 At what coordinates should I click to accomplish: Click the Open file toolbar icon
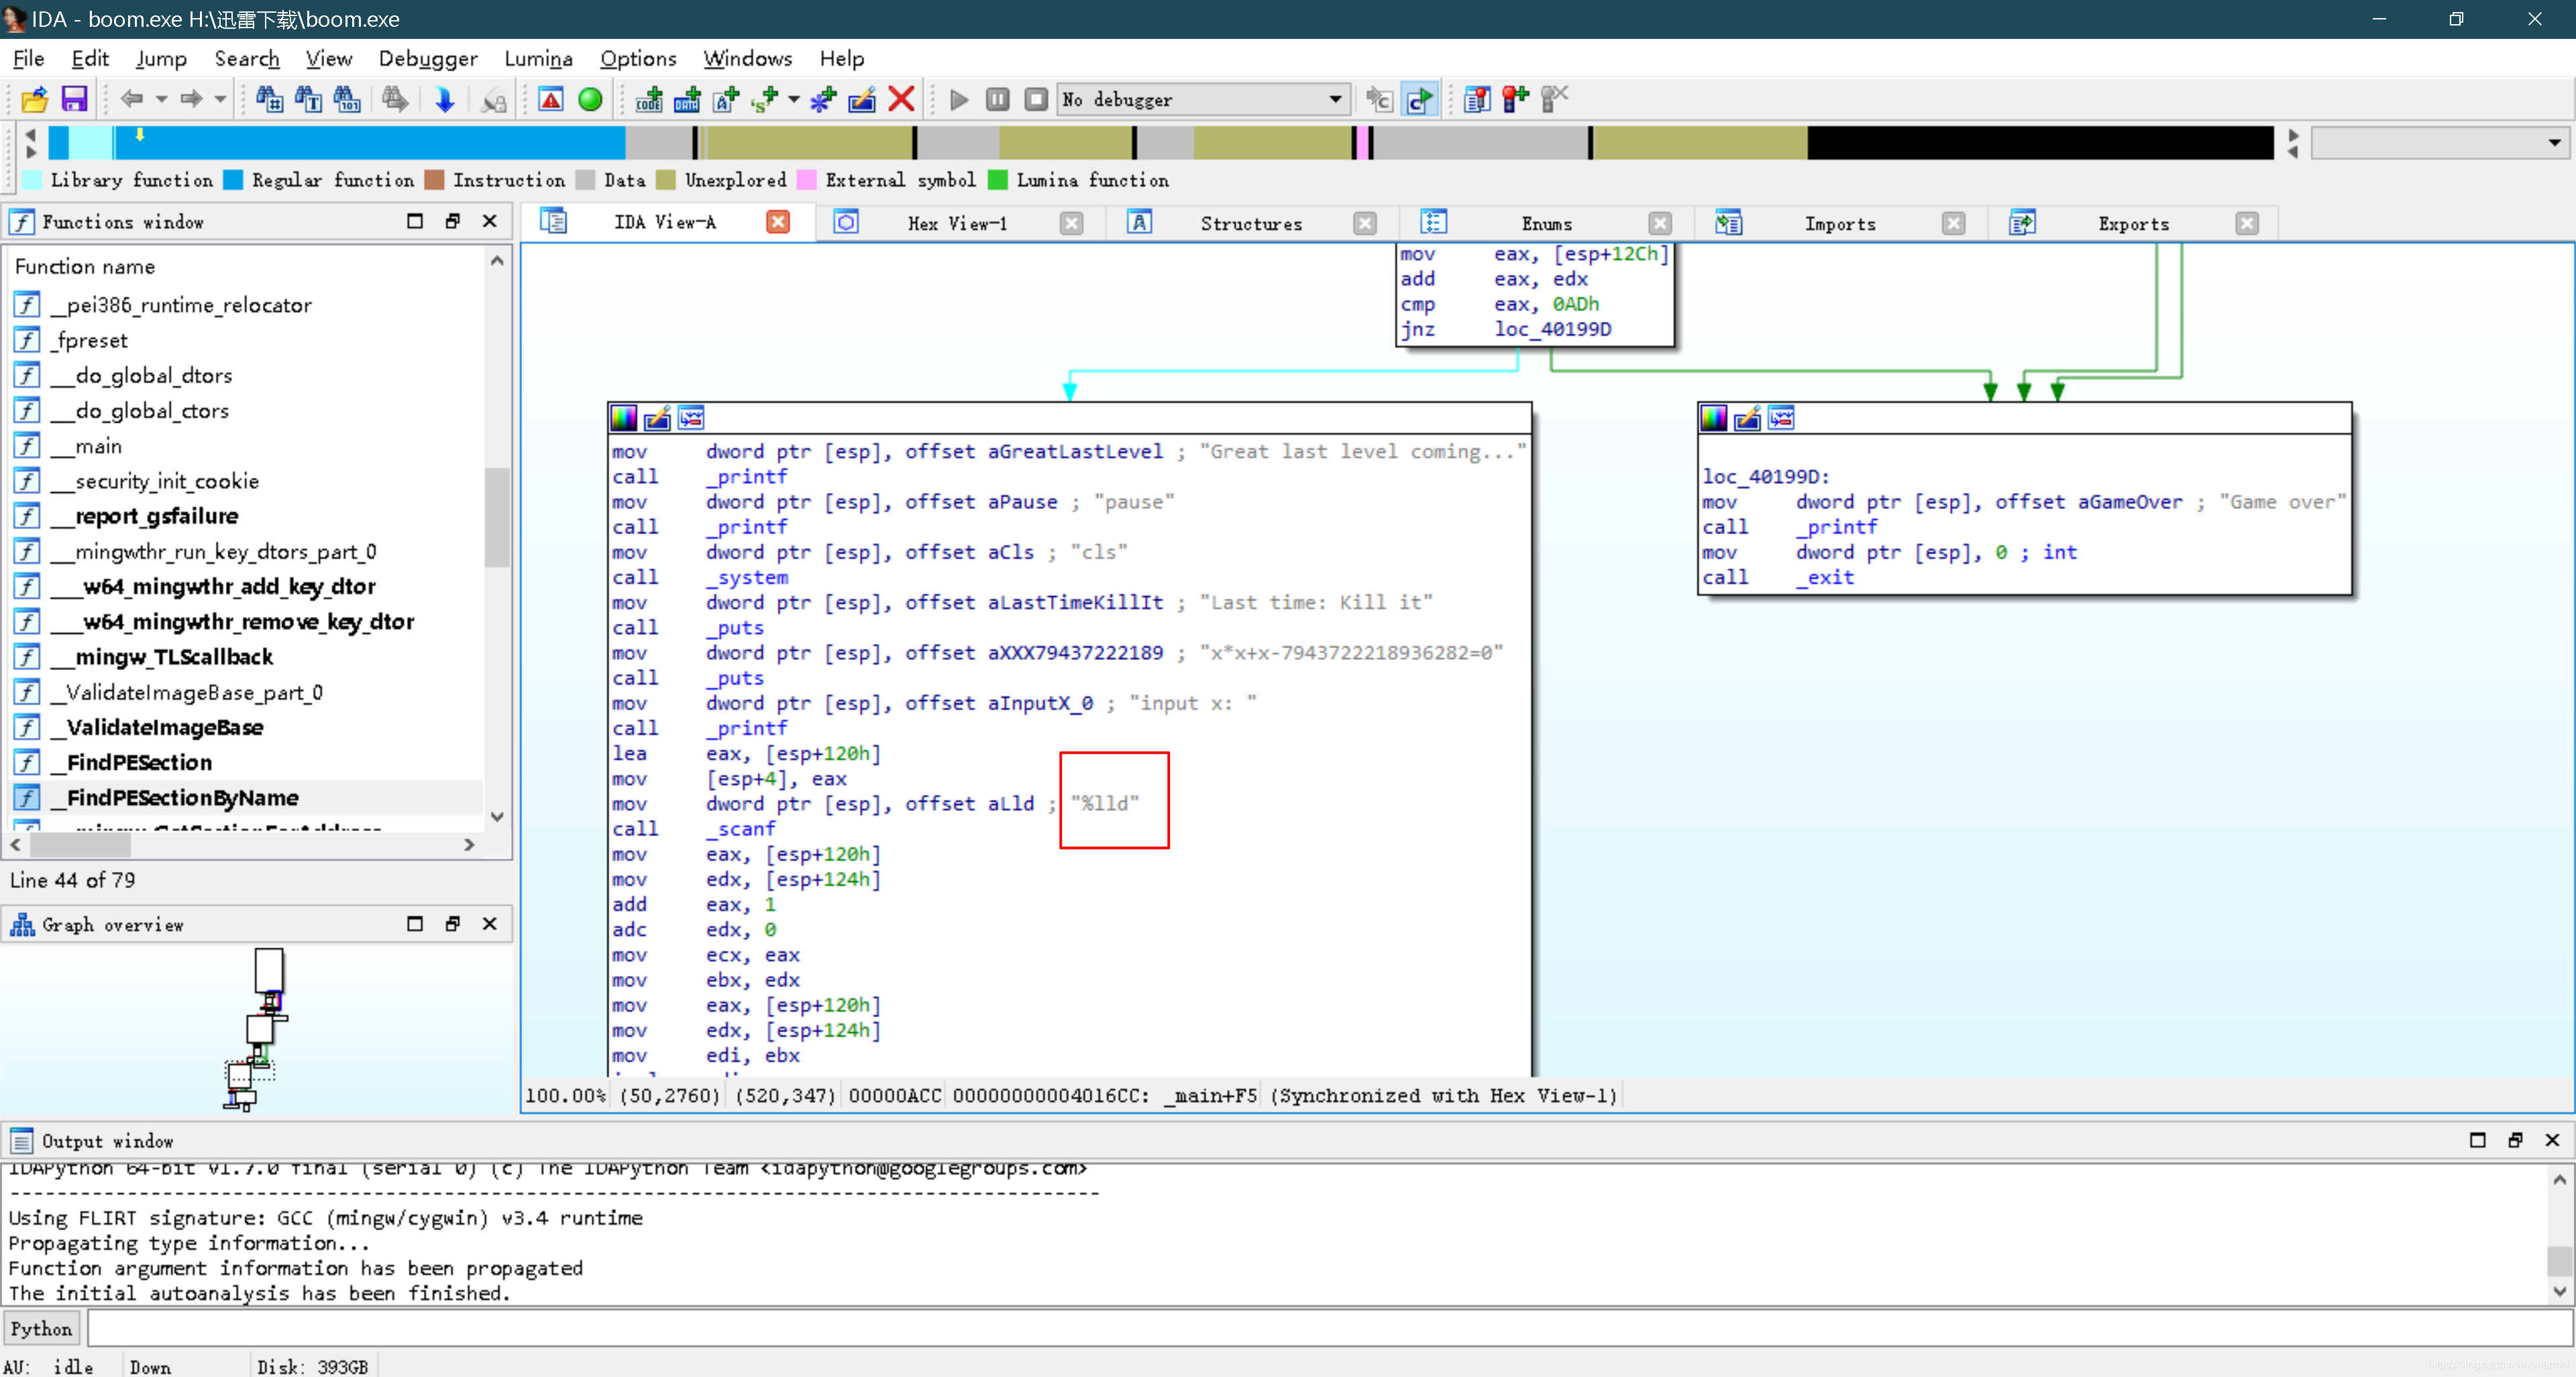click(34, 99)
